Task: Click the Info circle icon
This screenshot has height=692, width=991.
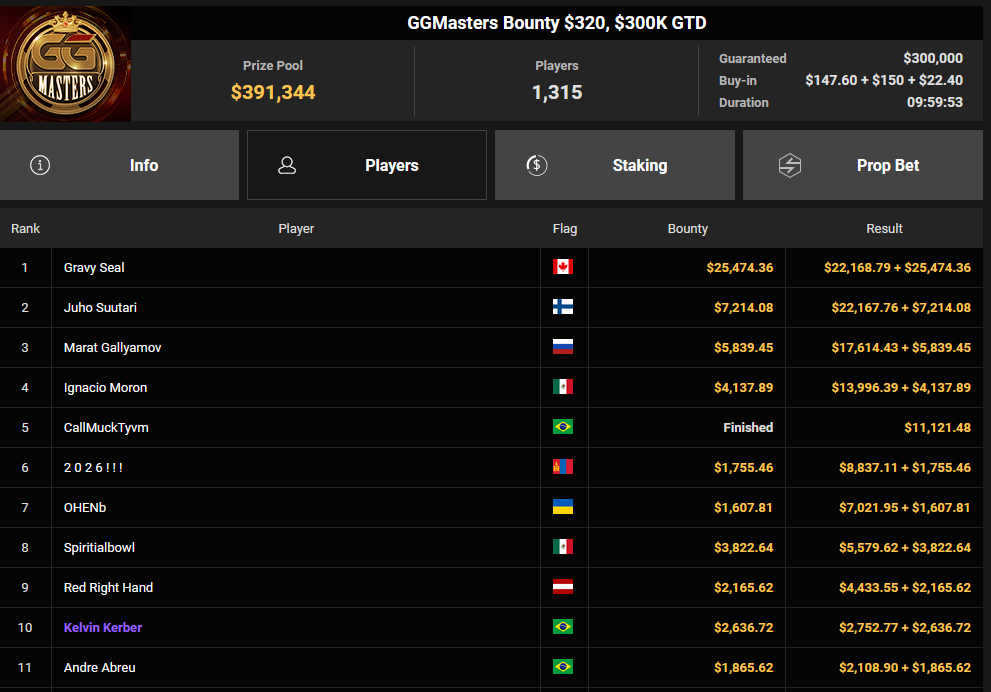Action: [x=40, y=165]
